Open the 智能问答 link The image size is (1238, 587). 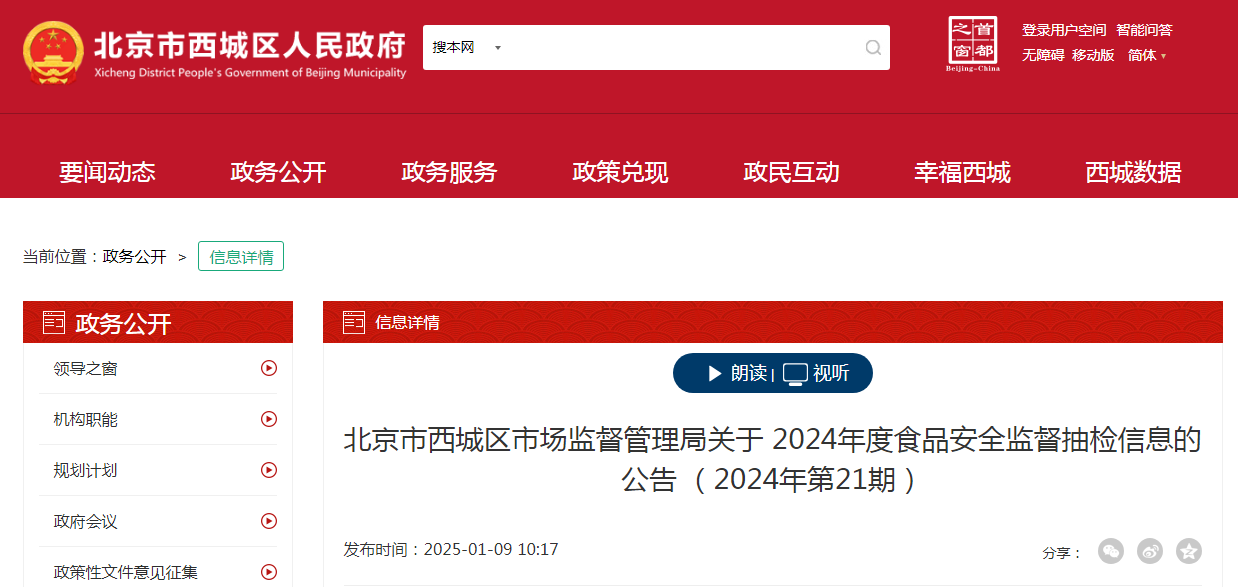click(x=1144, y=30)
